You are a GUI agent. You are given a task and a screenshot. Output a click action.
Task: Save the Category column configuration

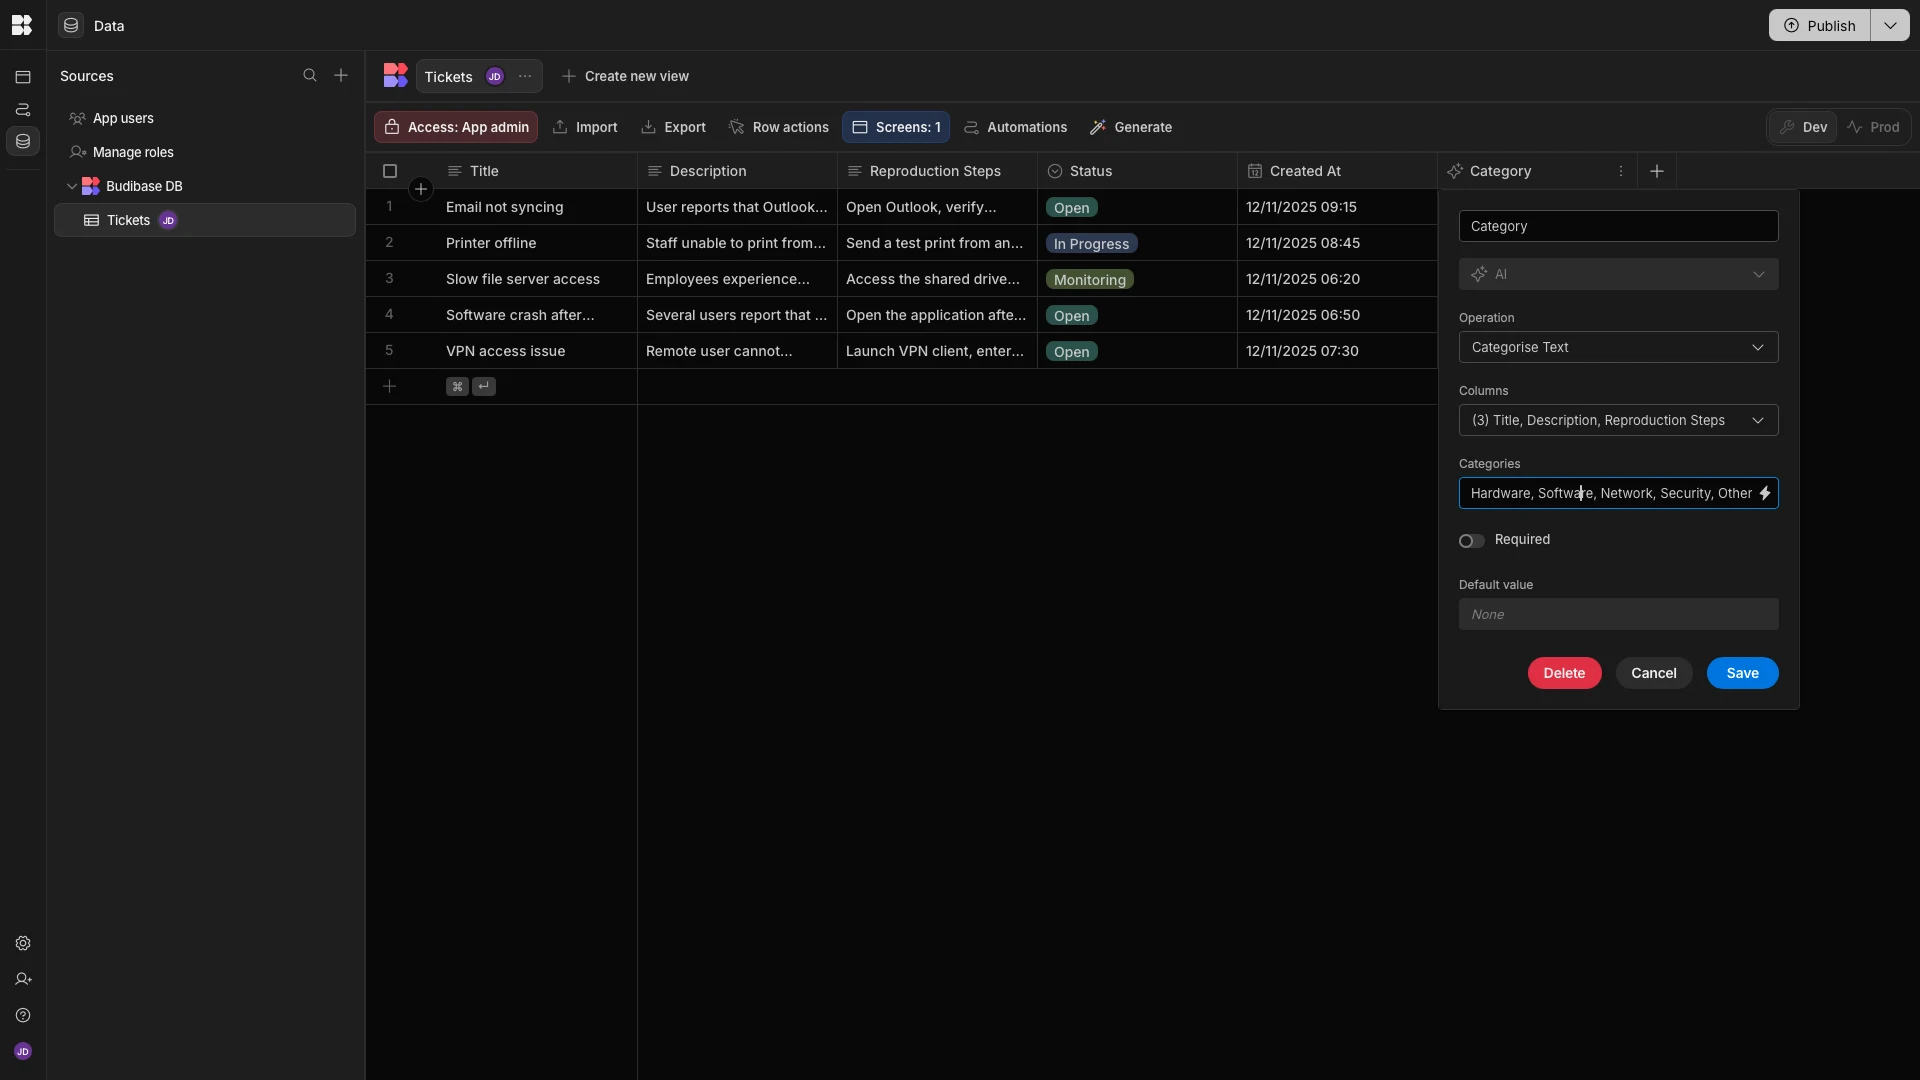pos(1742,673)
